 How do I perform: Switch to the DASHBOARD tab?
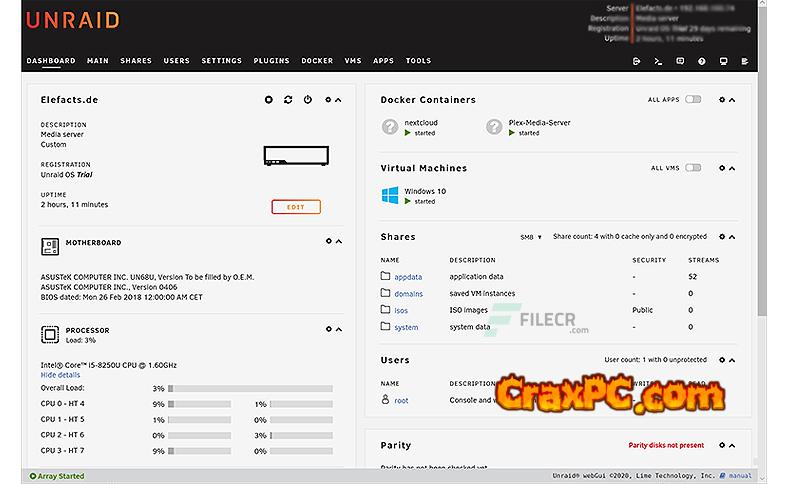(51, 61)
